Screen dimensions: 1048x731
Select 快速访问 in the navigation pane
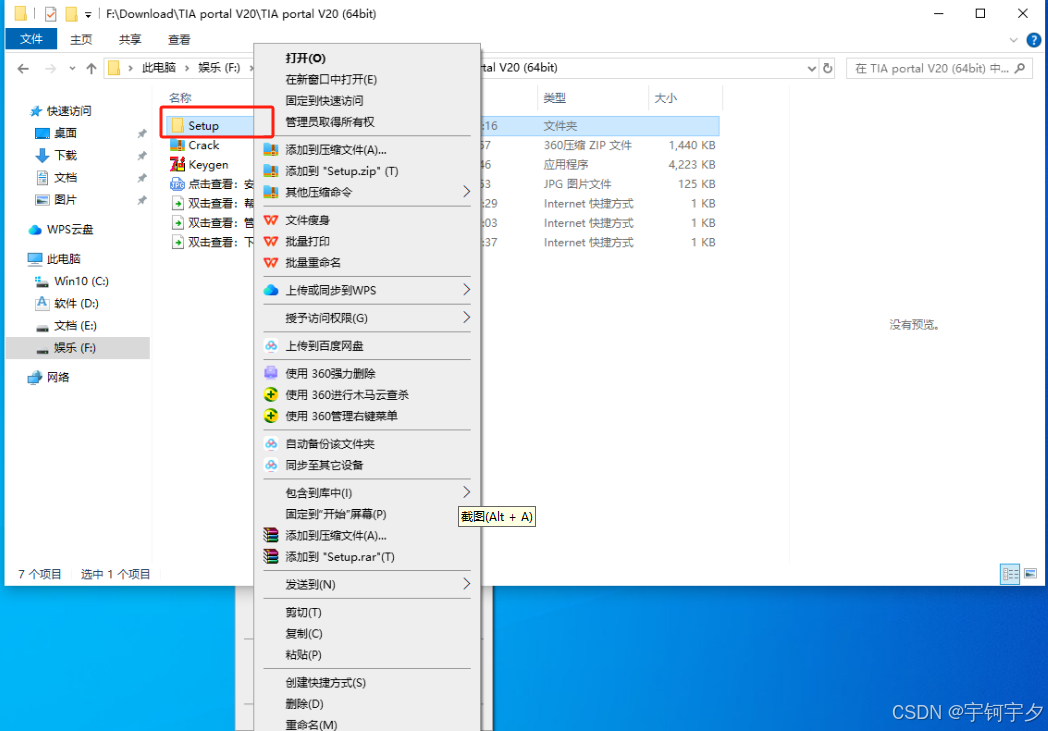[x=68, y=111]
